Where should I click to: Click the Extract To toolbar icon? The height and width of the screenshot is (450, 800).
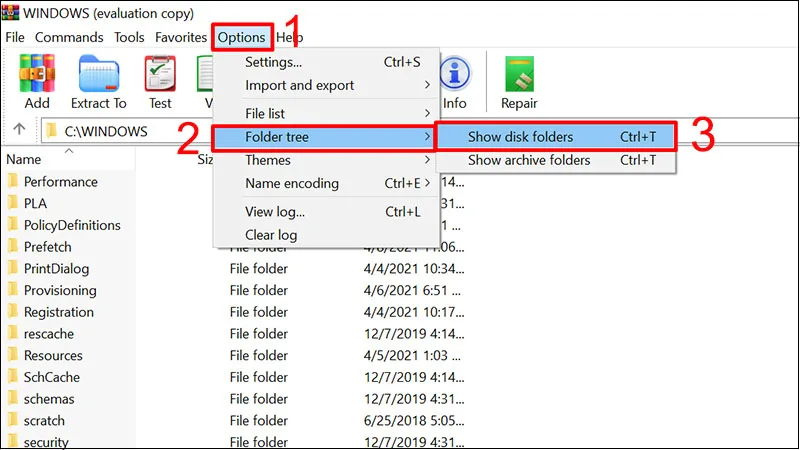tap(98, 74)
